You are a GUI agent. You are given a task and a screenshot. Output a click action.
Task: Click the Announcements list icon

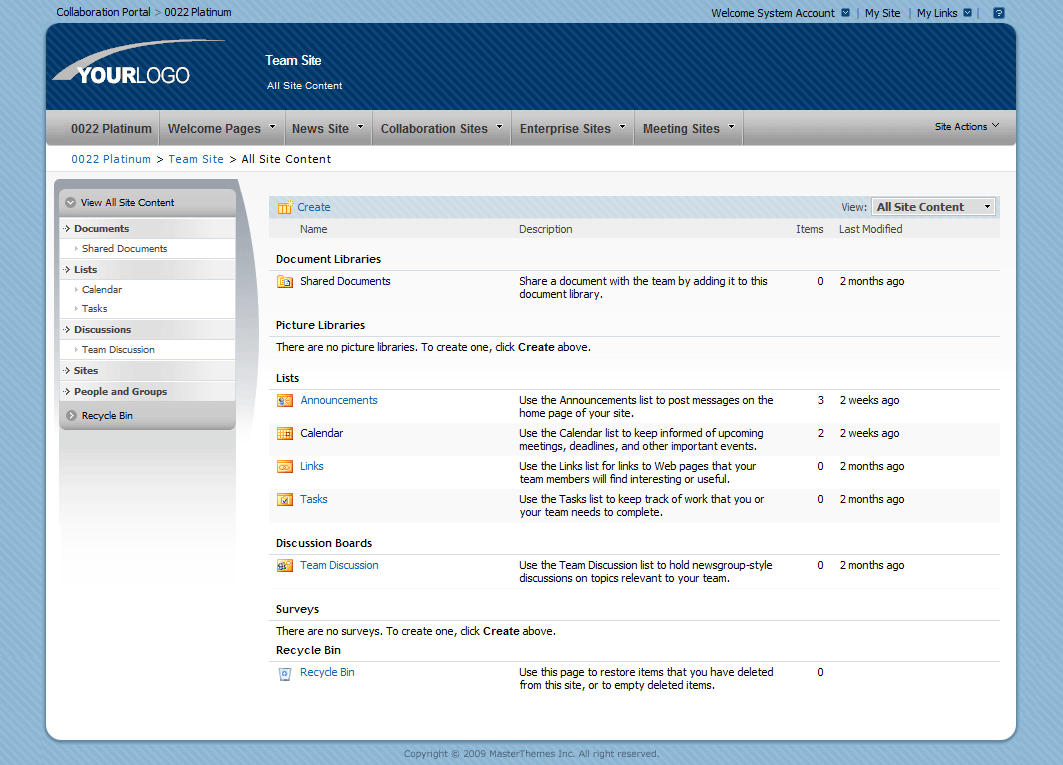(x=285, y=401)
